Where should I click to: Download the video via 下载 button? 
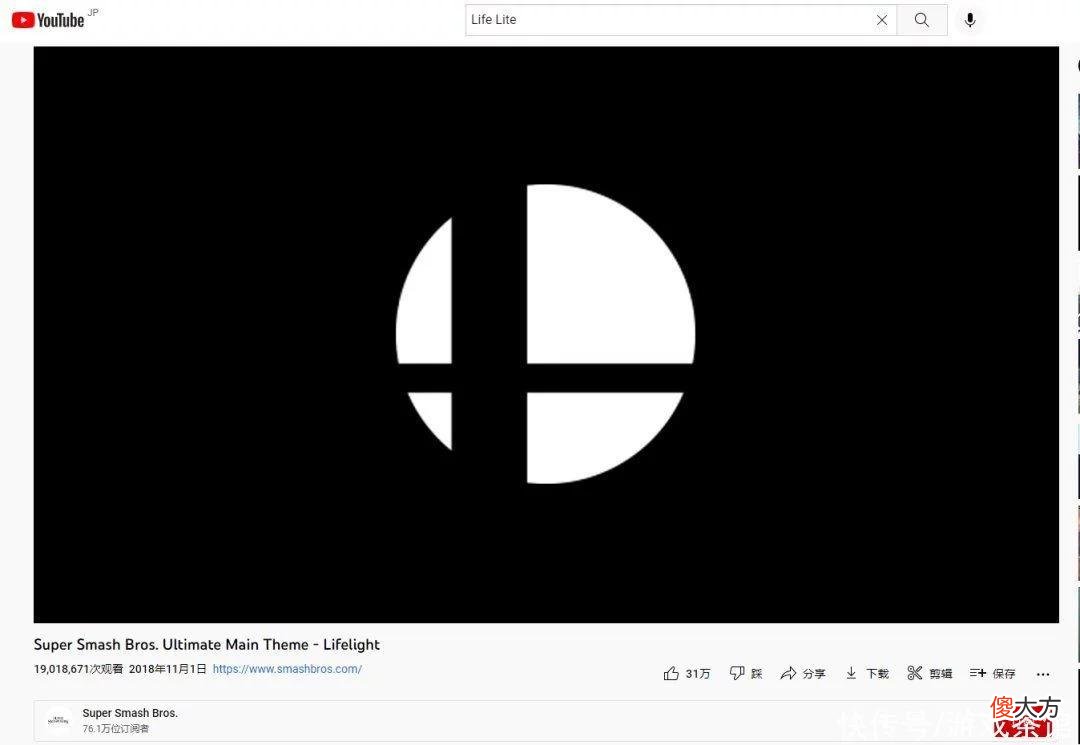pyautogui.click(x=867, y=673)
